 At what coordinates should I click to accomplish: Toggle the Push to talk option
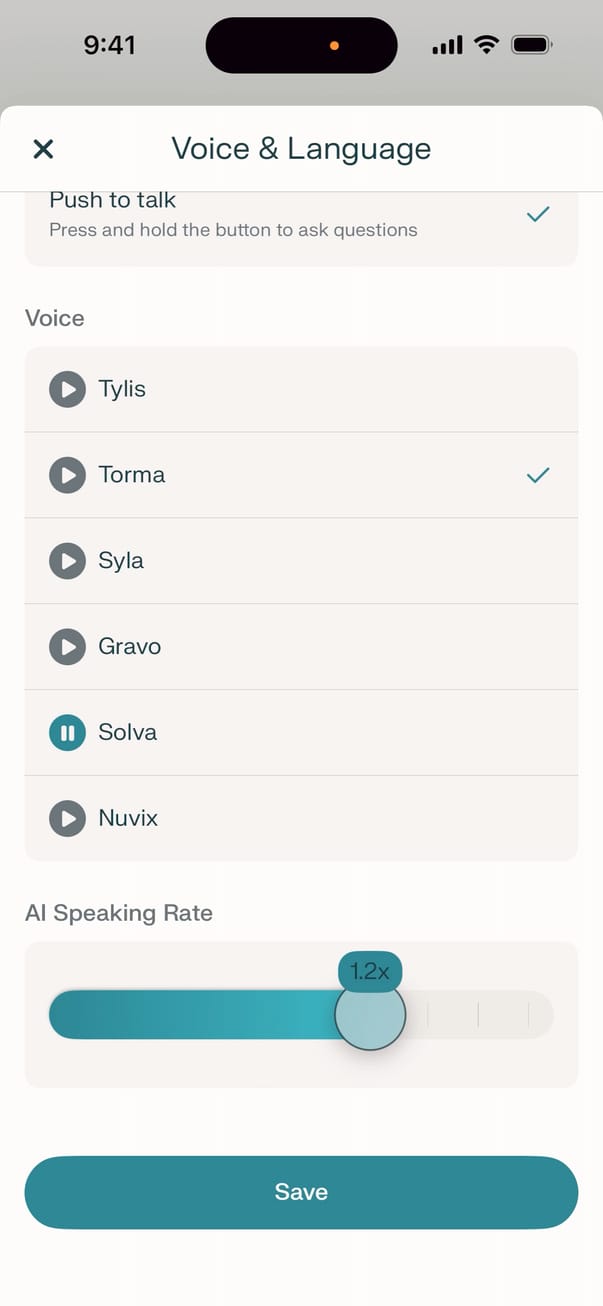pos(300,215)
